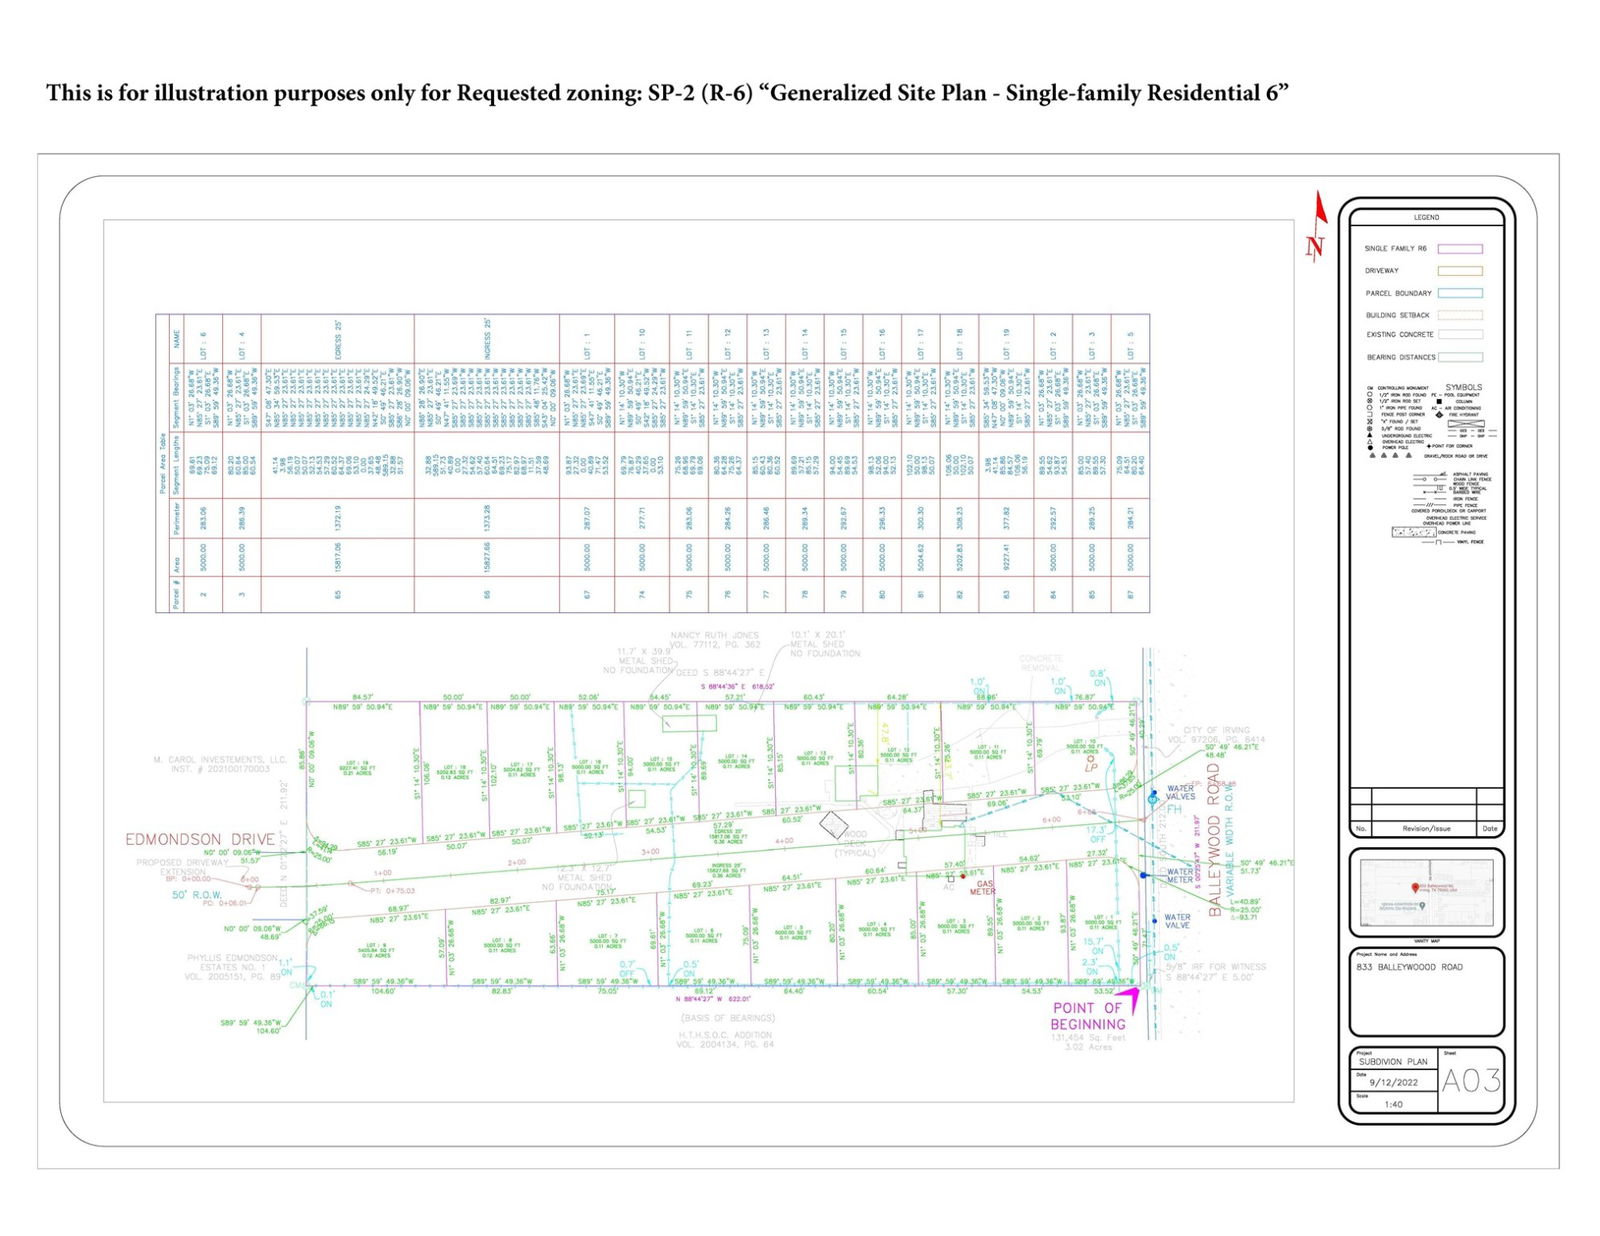Image resolution: width=1600 pixels, height=1236 pixels.
Task: Click the 'SINGLE FAMILY R6' legend label
Action: [1396, 248]
